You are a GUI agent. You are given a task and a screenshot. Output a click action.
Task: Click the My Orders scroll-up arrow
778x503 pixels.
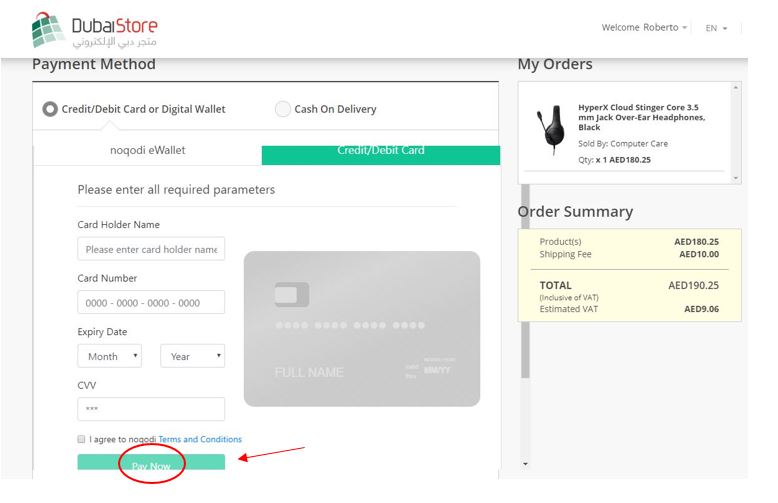tap(736, 88)
